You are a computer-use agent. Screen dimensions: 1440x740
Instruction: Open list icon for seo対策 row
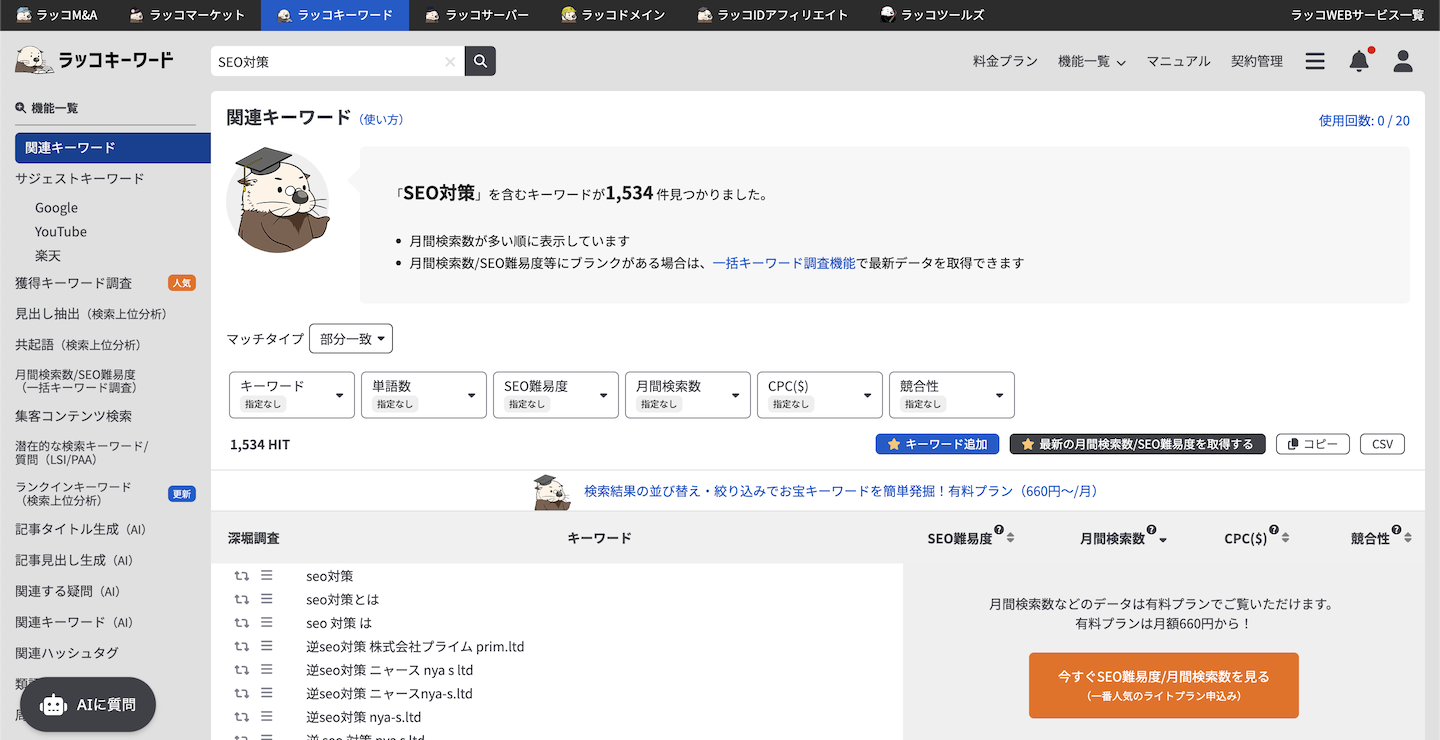pos(267,575)
